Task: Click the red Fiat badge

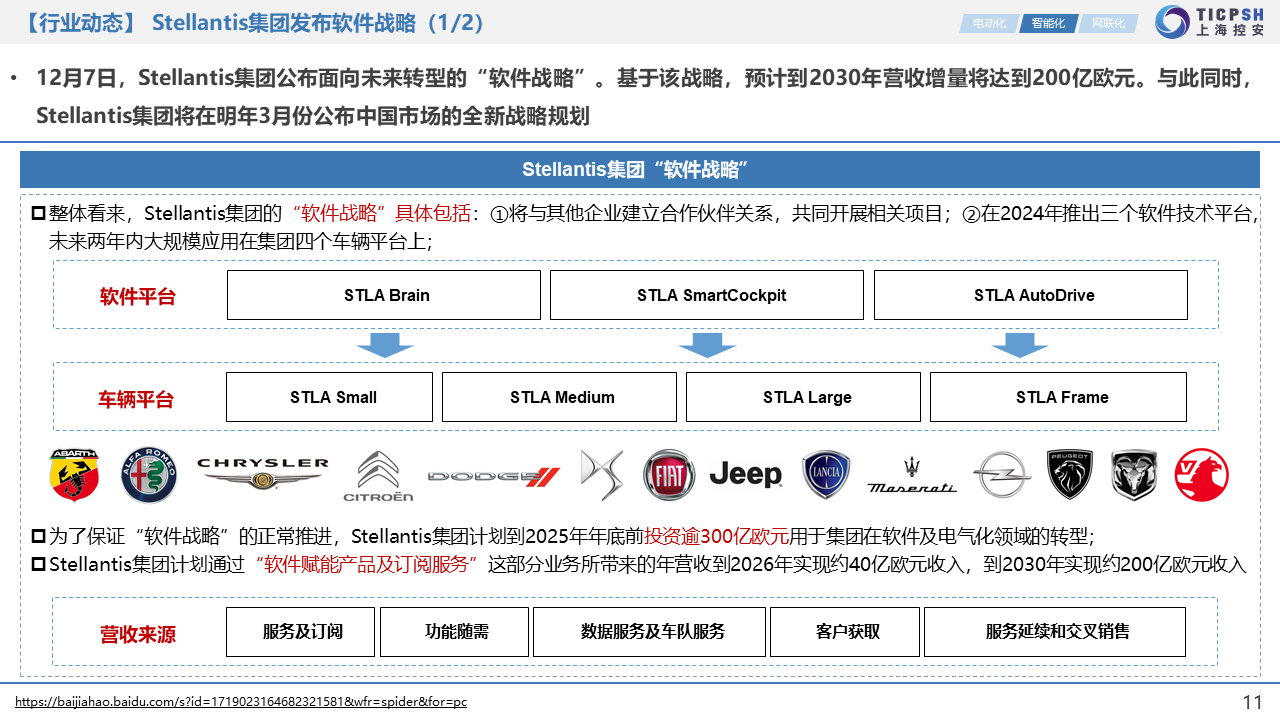Action: [668, 475]
